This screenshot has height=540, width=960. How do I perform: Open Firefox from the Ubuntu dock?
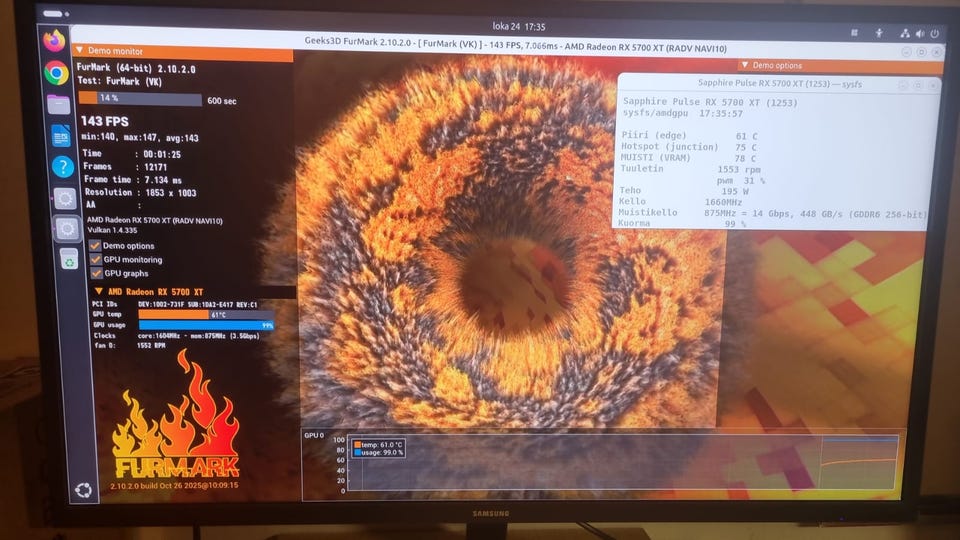(54, 41)
